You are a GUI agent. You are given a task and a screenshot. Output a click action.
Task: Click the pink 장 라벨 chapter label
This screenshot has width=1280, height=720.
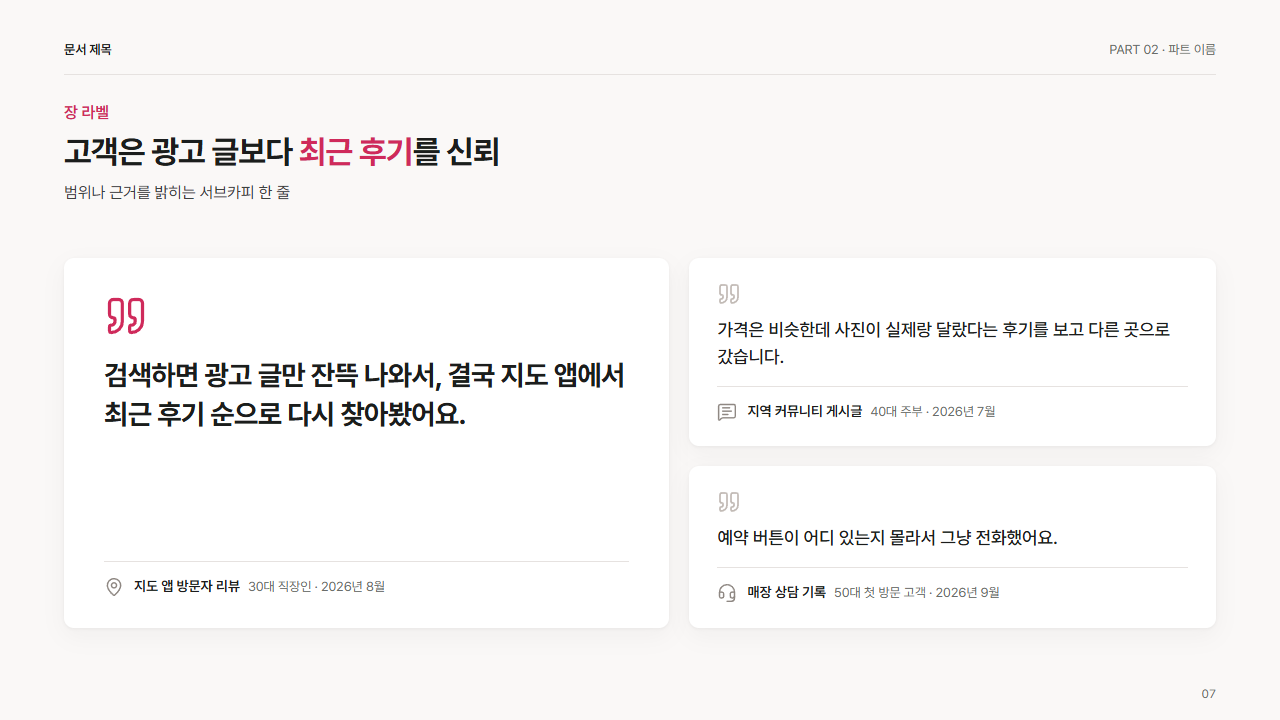86,112
